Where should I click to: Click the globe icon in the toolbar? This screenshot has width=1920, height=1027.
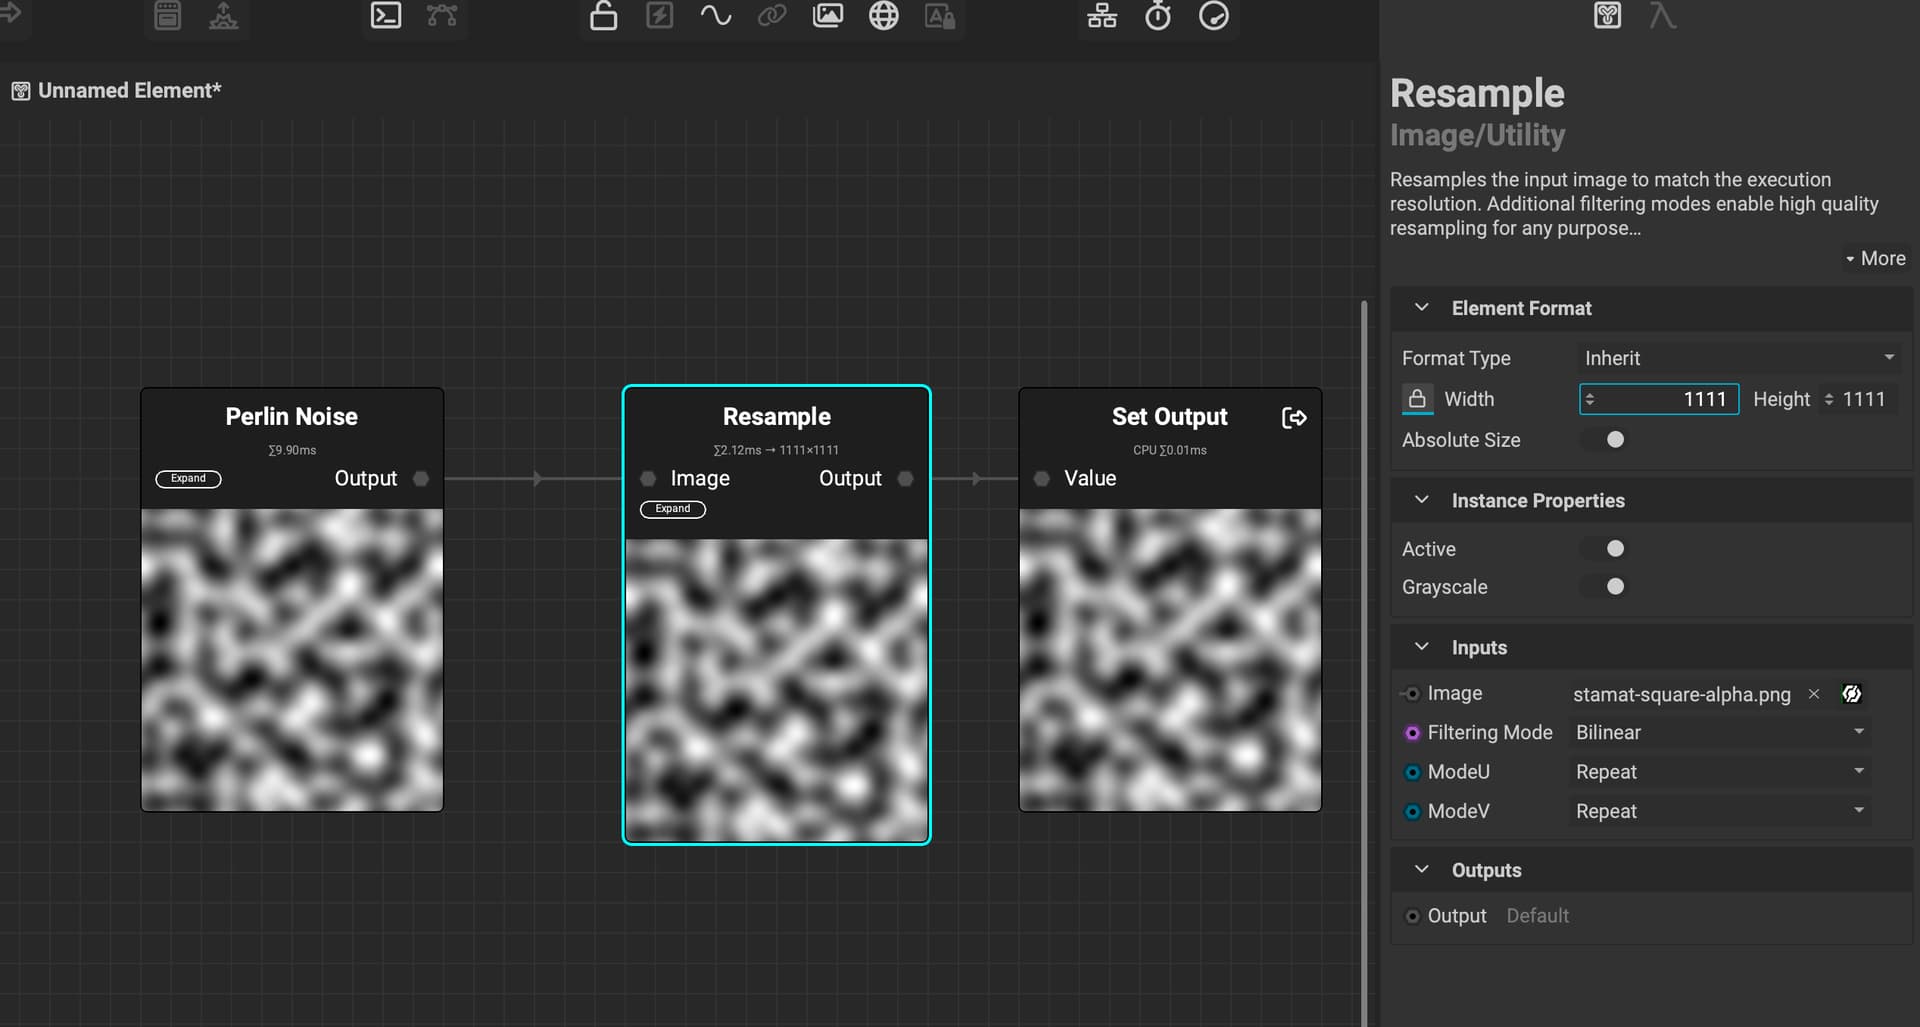(883, 16)
